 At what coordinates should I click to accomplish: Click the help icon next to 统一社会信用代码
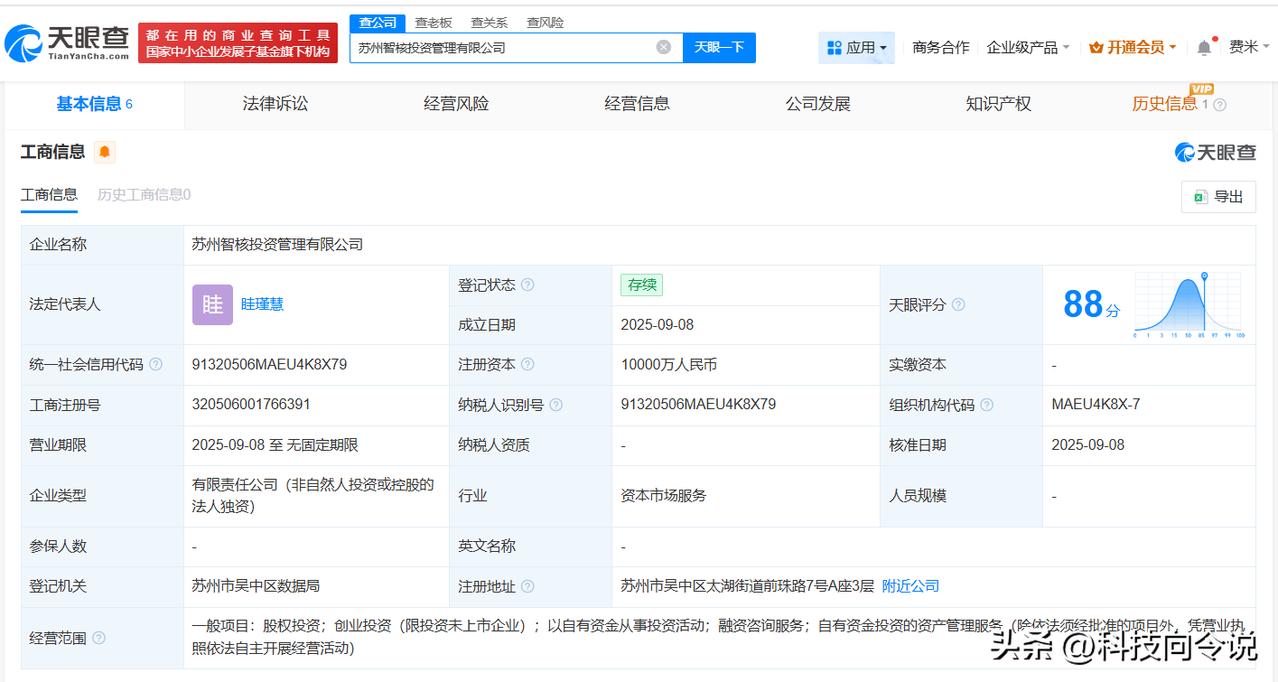coord(156,365)
